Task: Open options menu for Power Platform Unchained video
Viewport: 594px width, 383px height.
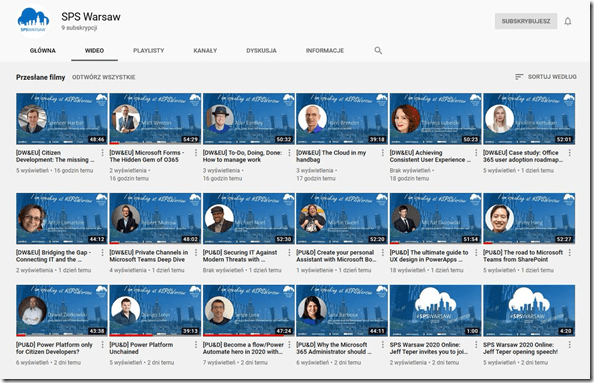Action: [x=196, y=345]
